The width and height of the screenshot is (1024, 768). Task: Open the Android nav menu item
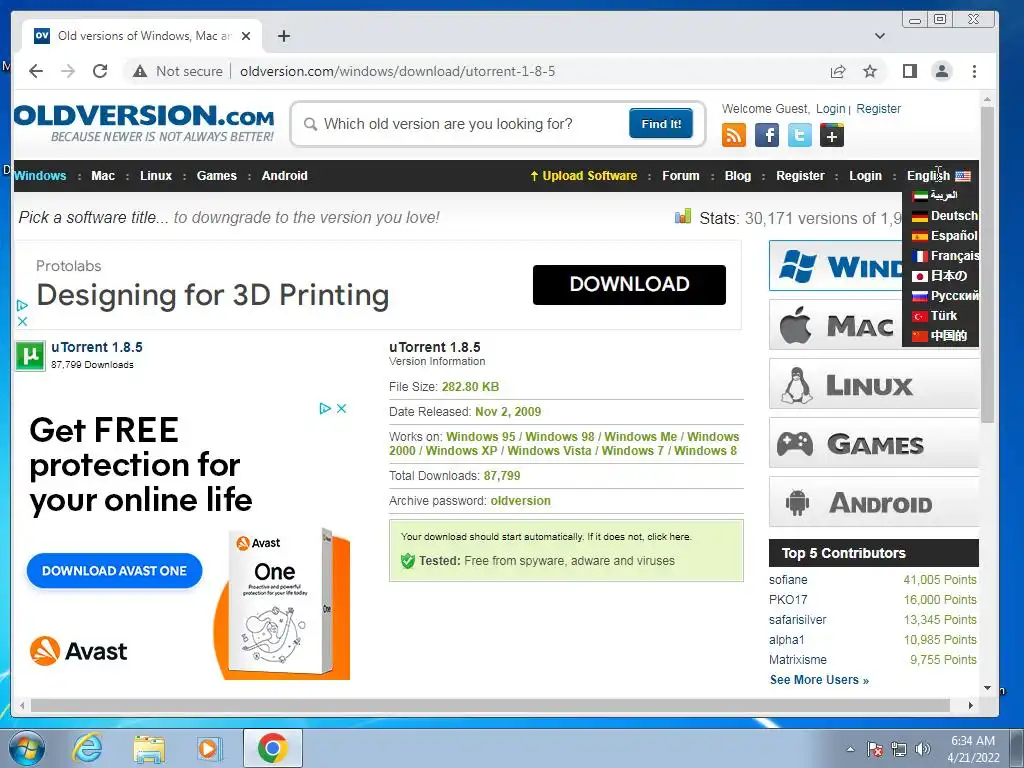click(285, 176)
